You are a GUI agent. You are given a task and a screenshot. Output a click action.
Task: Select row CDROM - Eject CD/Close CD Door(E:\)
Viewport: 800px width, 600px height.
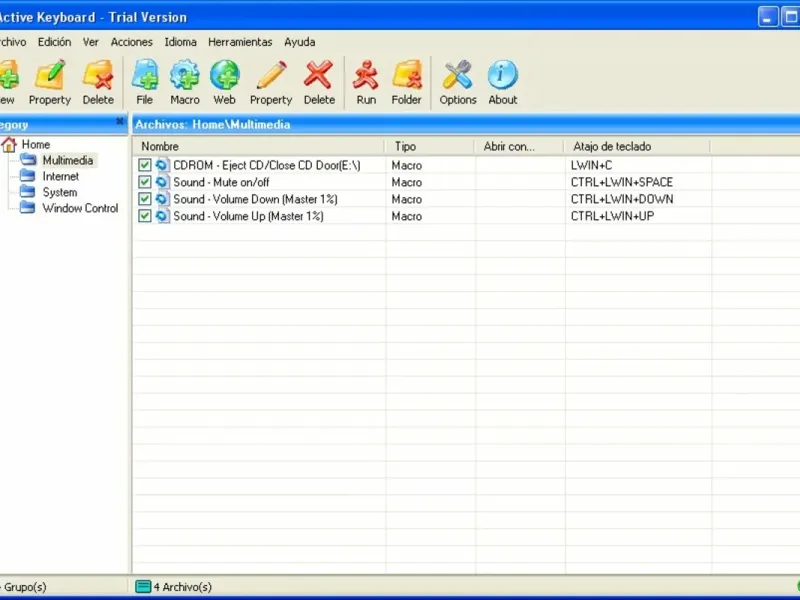coord(466,165)
